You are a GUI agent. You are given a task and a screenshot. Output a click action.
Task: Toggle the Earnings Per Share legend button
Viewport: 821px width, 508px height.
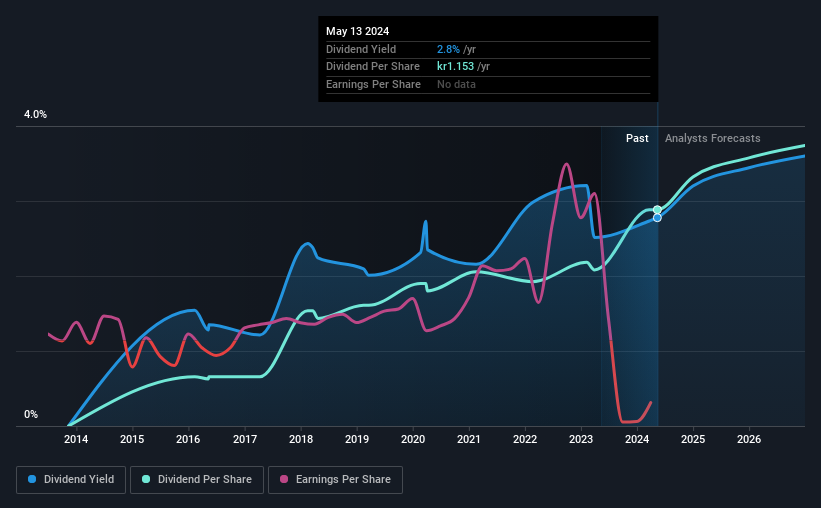[335, 480]
